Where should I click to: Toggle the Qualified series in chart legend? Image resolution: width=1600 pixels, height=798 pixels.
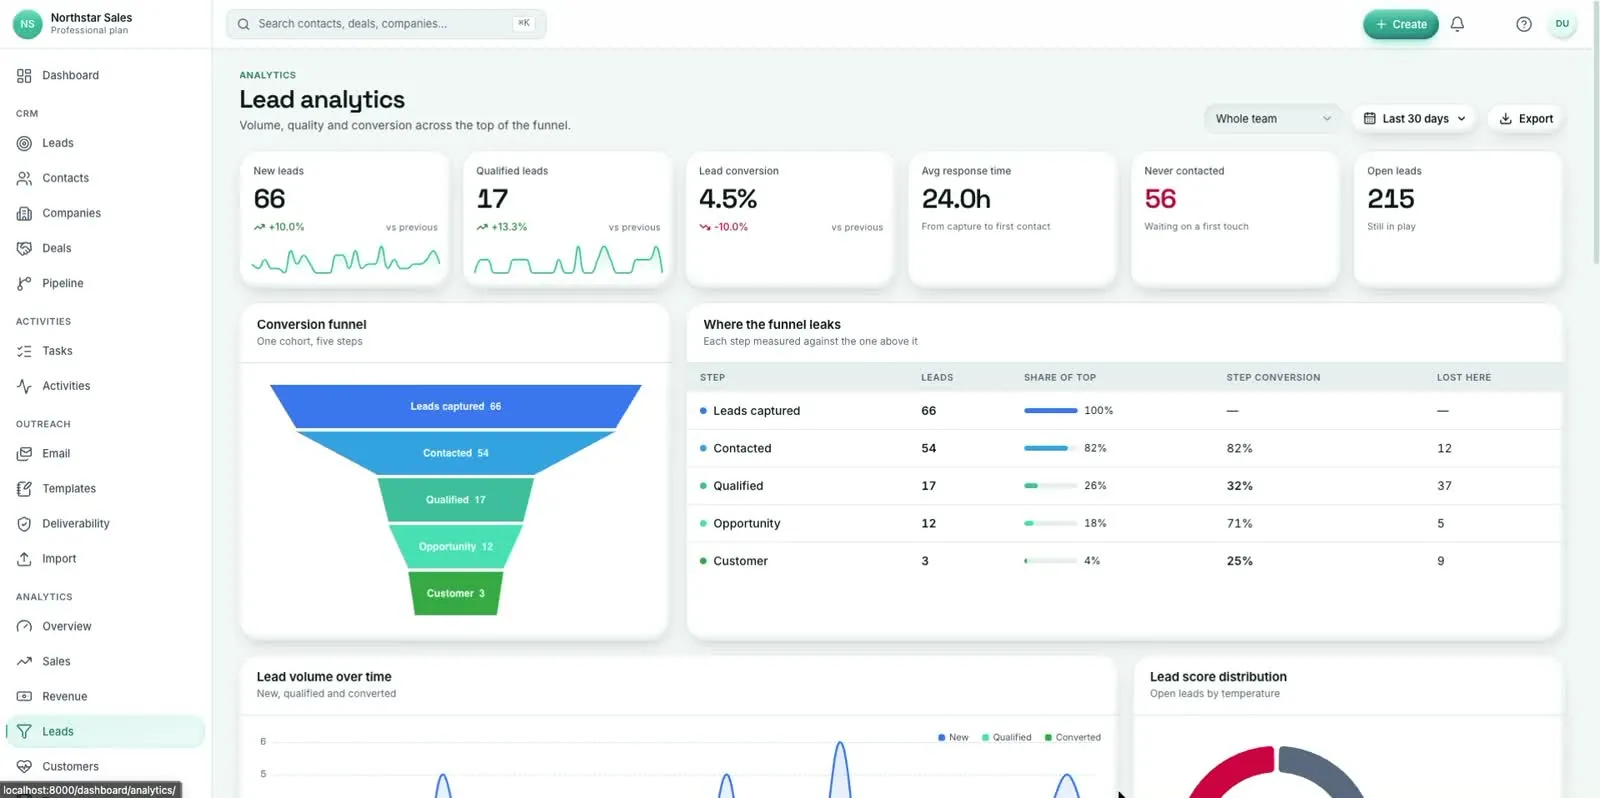1006,738
